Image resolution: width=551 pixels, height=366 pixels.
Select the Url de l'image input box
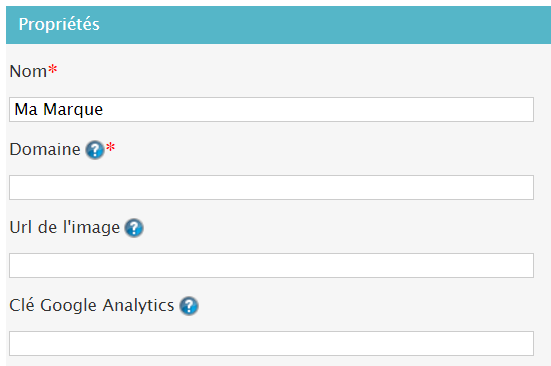[271, 266]
